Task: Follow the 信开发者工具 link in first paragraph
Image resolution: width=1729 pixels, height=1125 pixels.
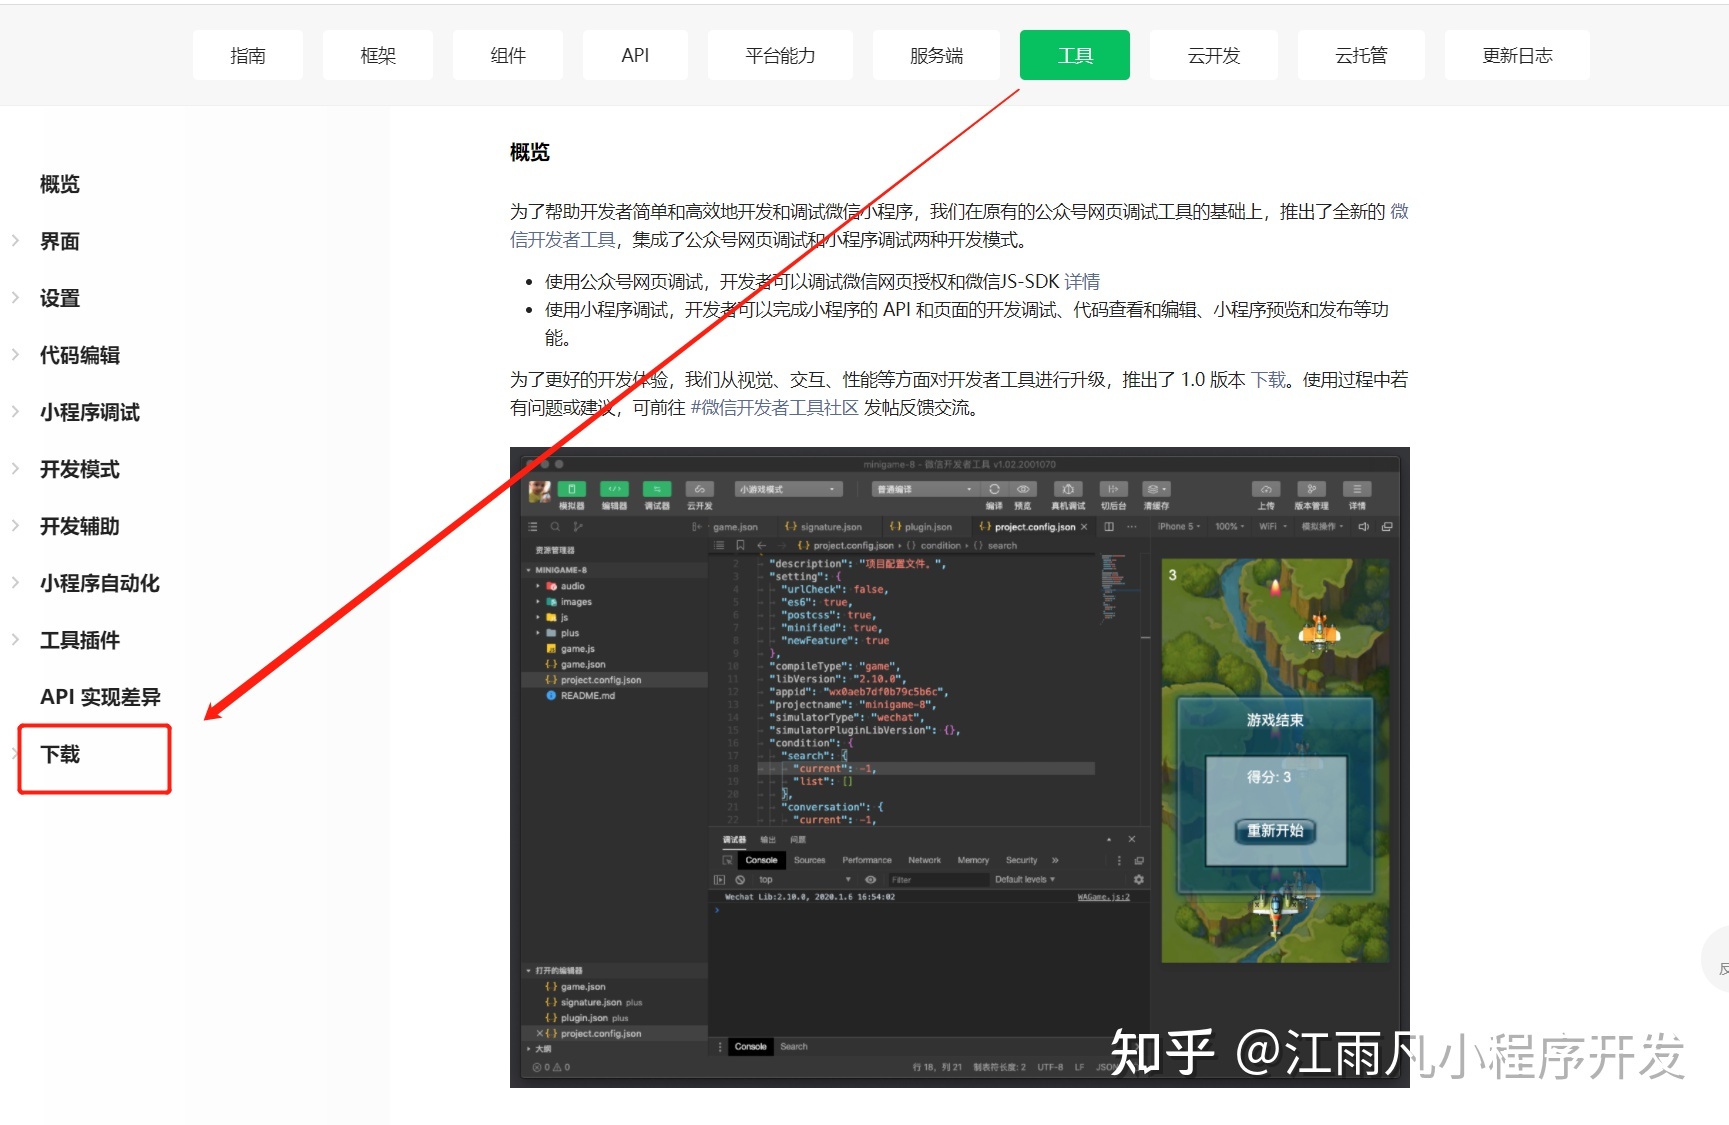Action: tap(563, 240)
